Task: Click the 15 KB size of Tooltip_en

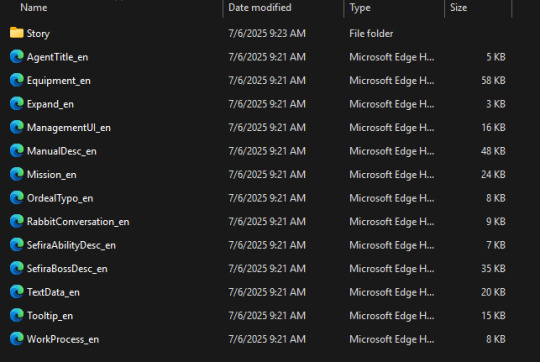Action: [x=493, y=316]
